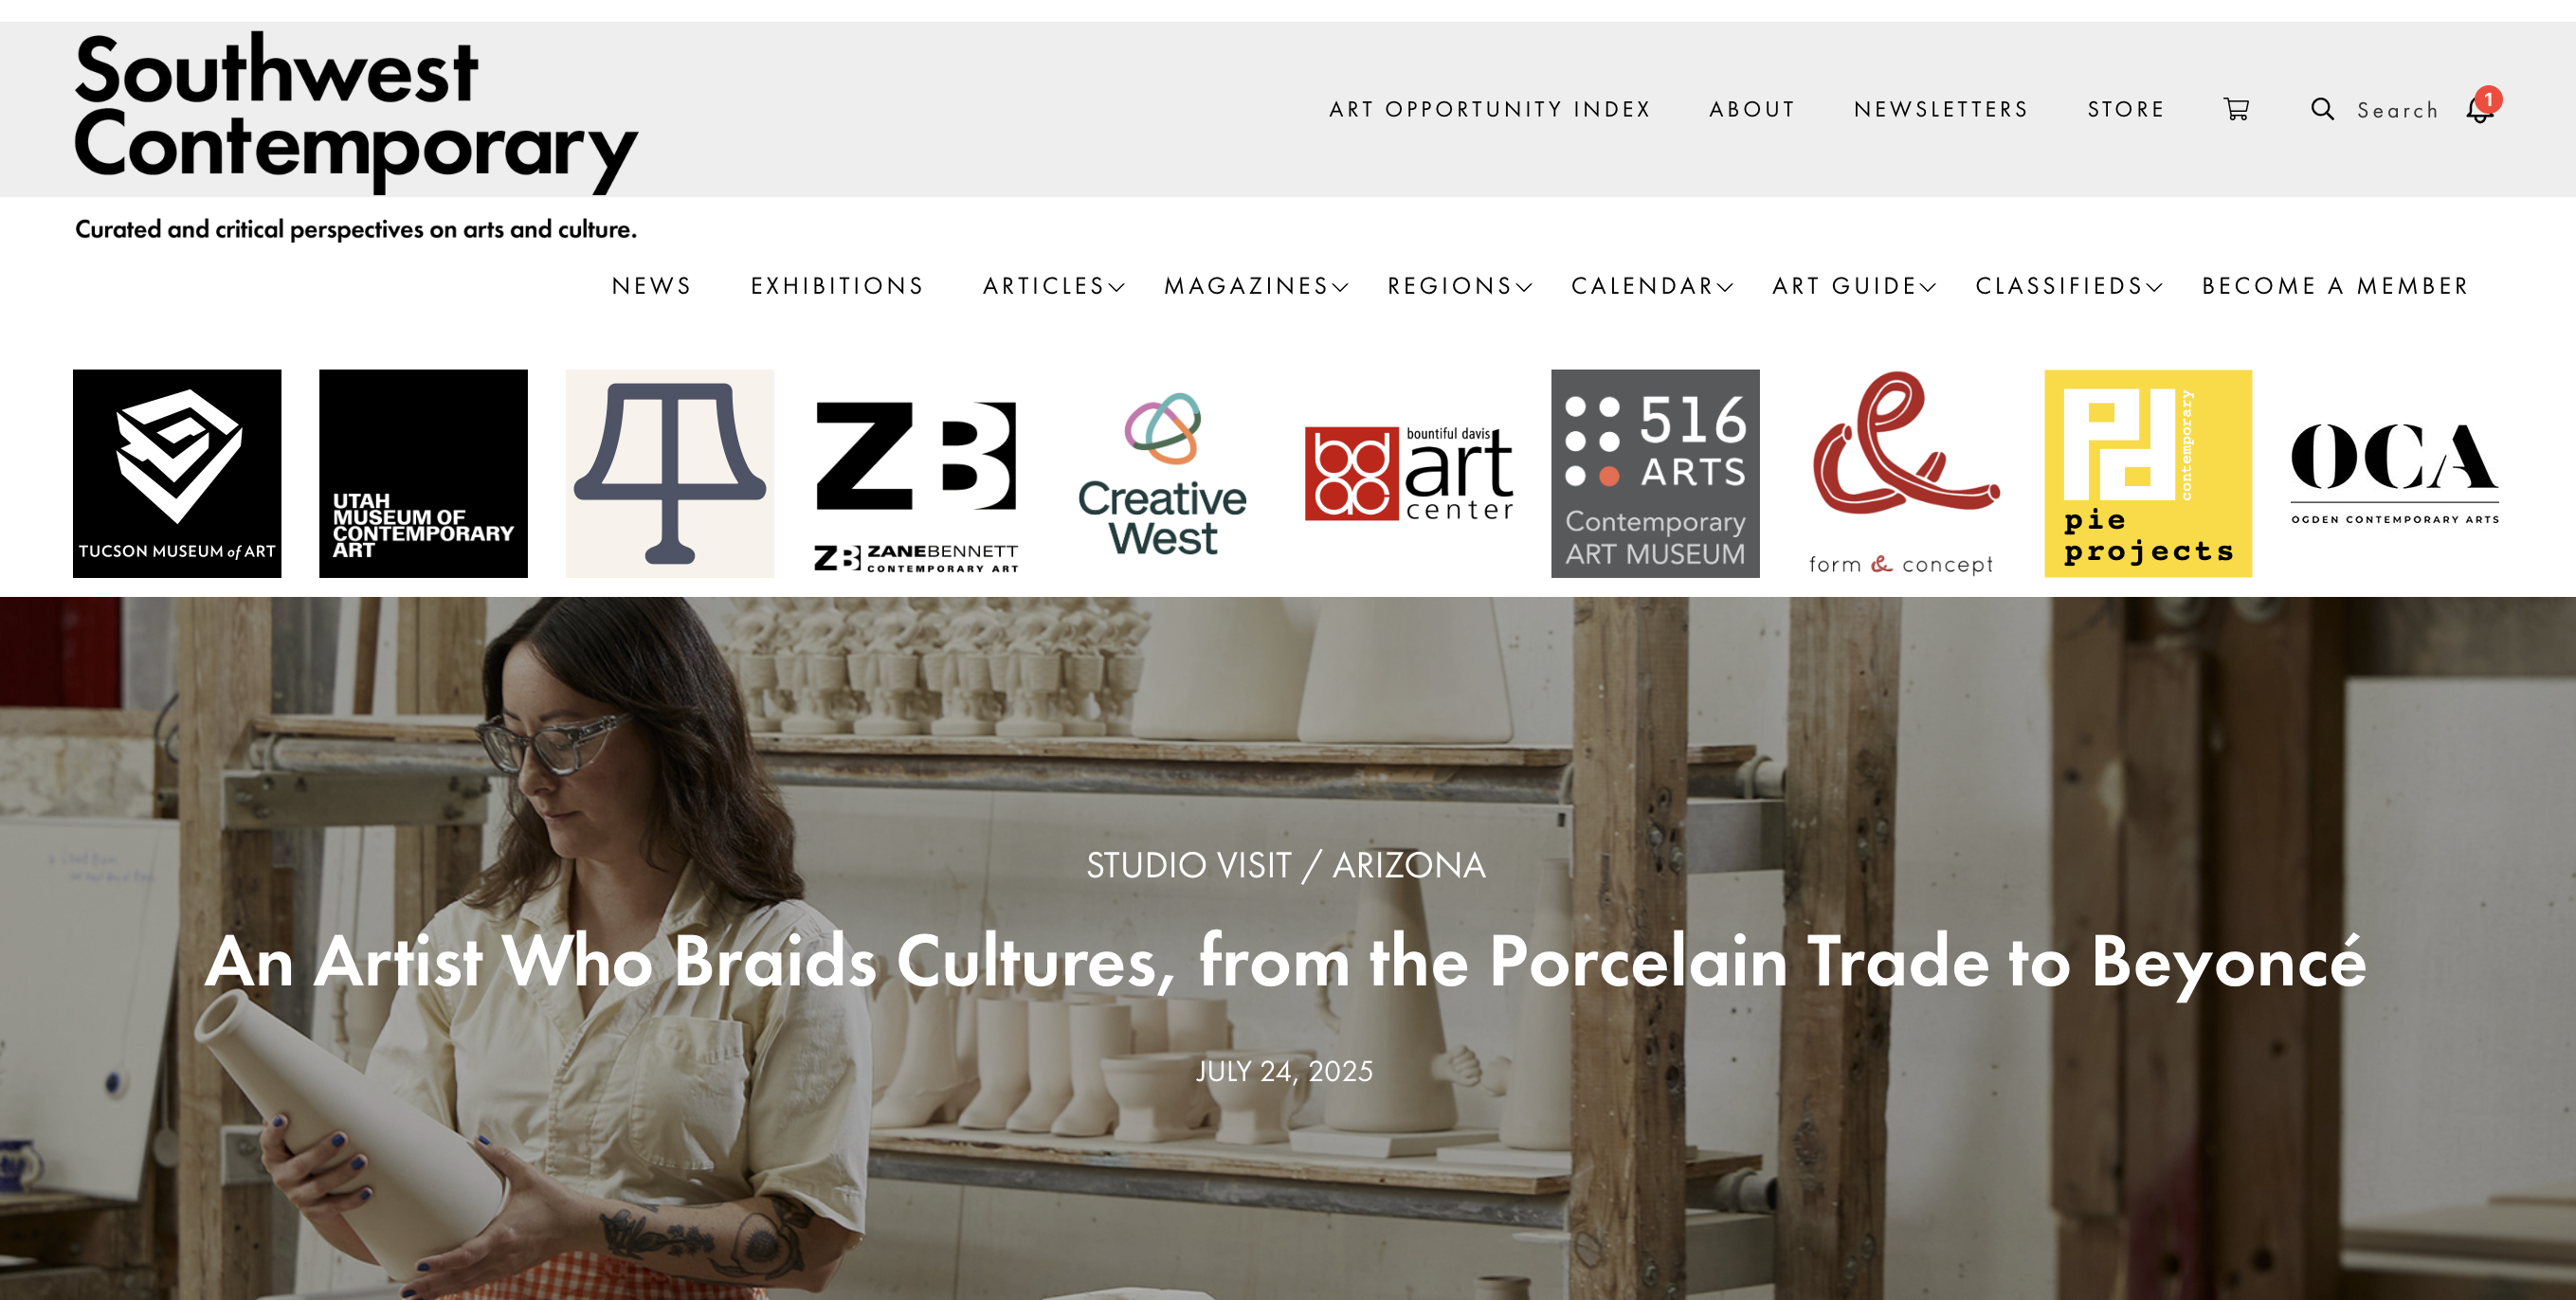The width and height of the screenshot is (2576, 1300).
Task: Click the Search input field
Action: (x=2397, y=110)
